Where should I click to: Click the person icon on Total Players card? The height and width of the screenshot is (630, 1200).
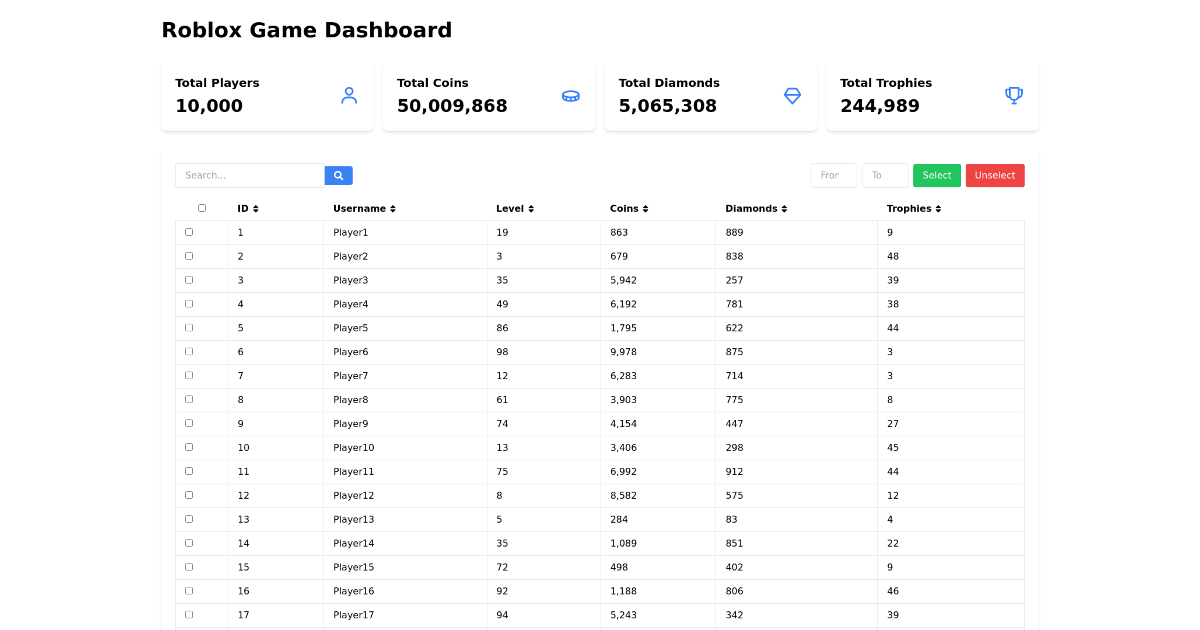pos(349,95)
